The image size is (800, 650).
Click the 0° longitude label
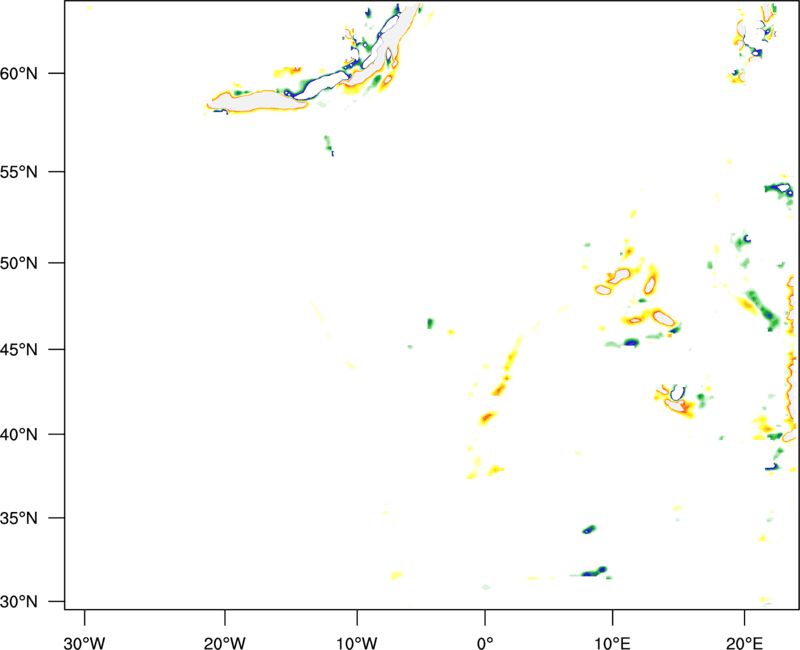pos(485,643)
